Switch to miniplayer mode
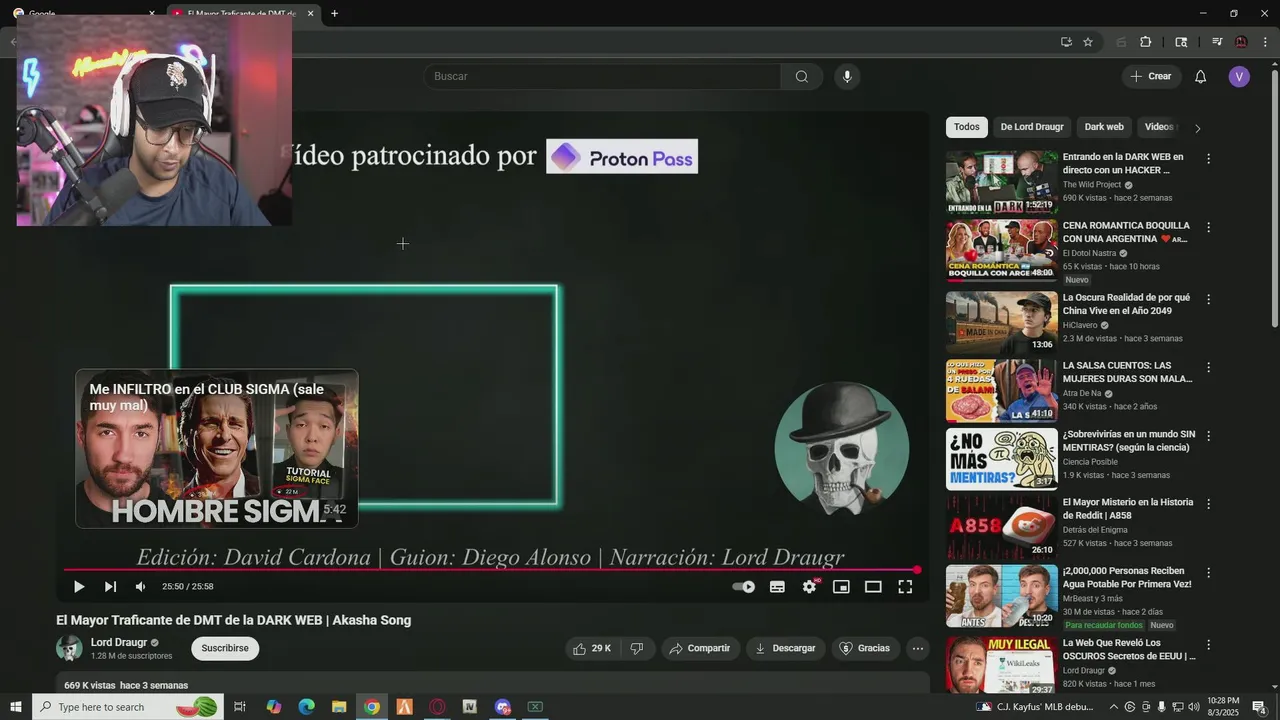Viewport: 1280px width, 720px height. coord(841,587)
